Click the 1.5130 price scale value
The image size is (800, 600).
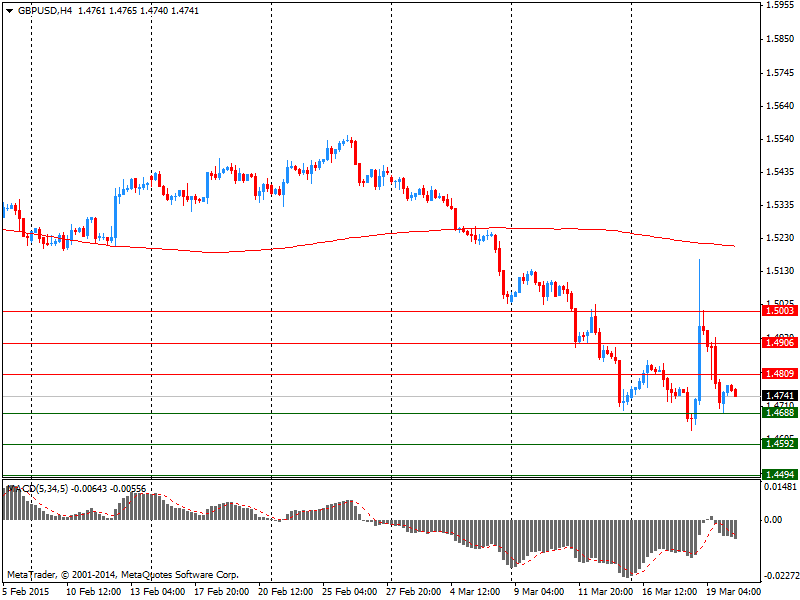click(780, 270)
